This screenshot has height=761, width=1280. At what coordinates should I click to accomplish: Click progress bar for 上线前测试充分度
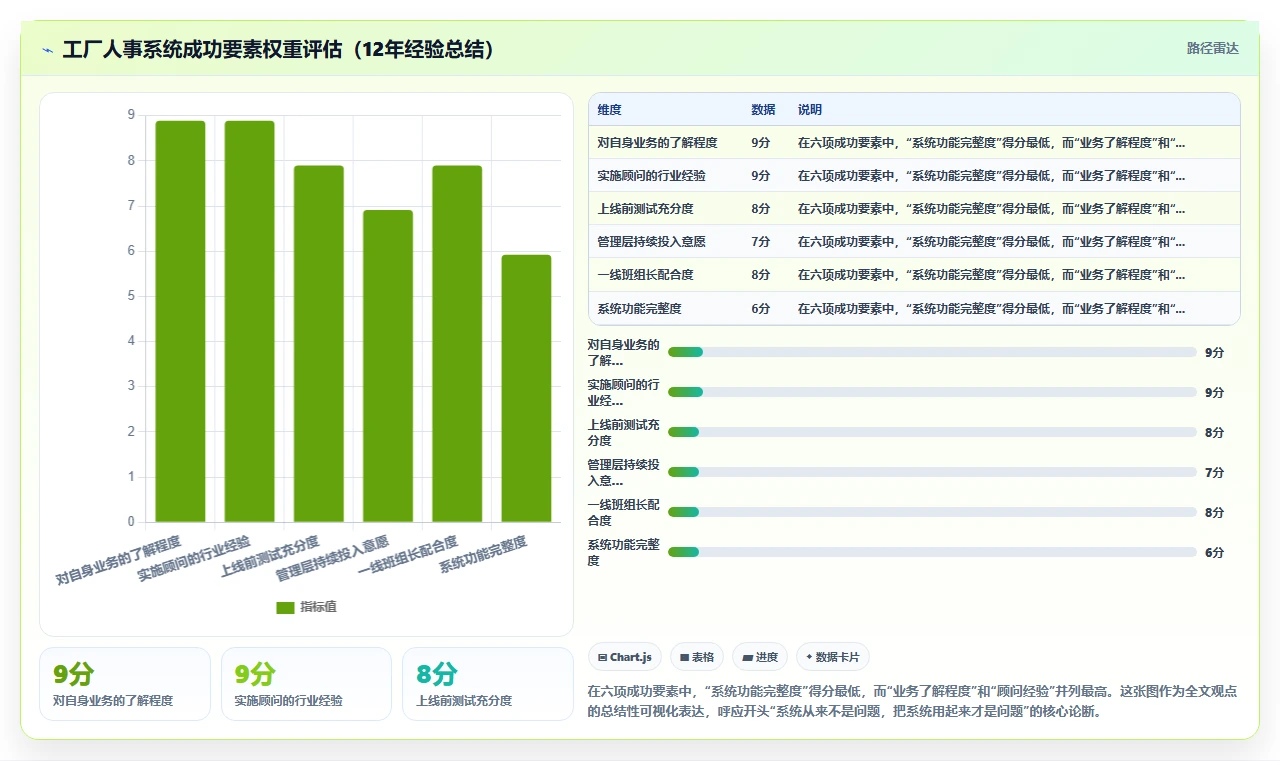[932, 432]
